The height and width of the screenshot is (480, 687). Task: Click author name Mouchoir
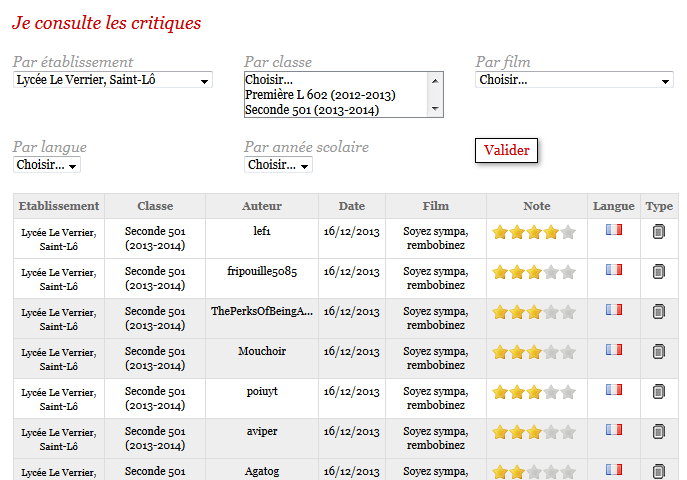tap(262, 351)
